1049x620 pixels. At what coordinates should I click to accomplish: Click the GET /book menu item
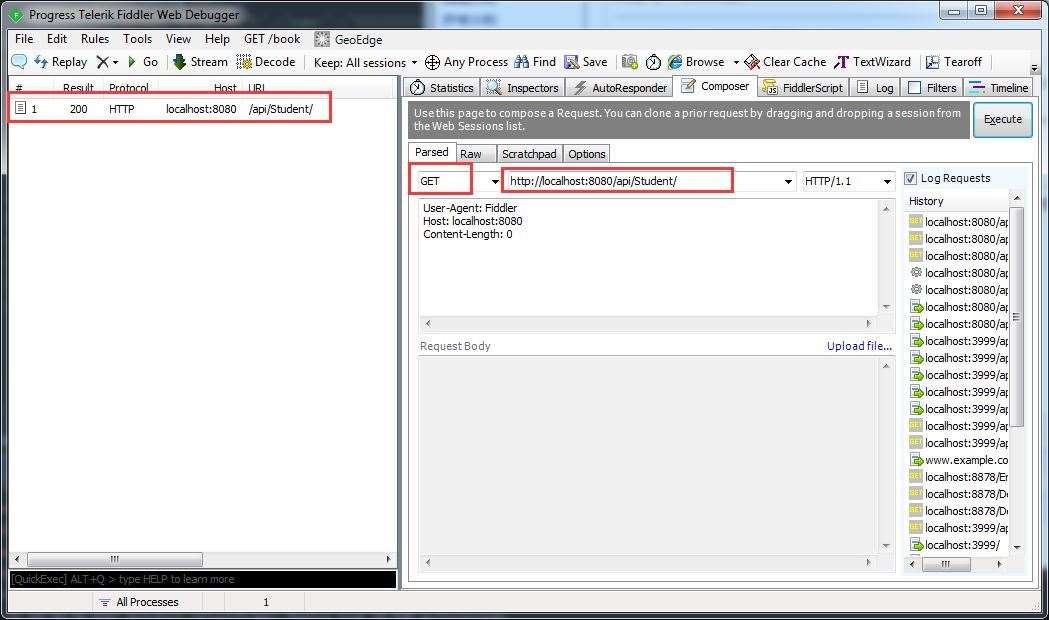[x=272, y=39]
